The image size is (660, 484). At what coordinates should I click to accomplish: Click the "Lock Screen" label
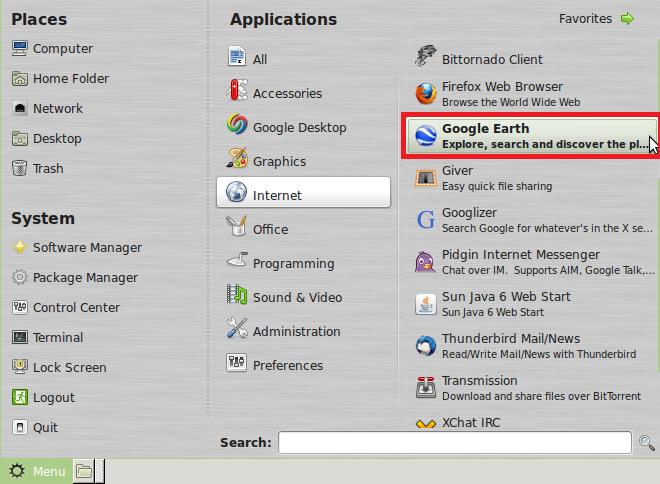(x=70, y=367)
